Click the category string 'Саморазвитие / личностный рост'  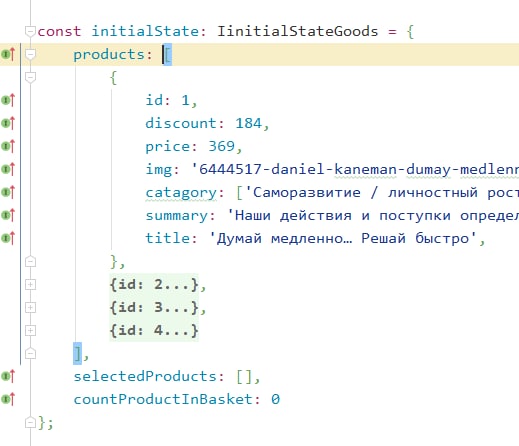[382, 192]
